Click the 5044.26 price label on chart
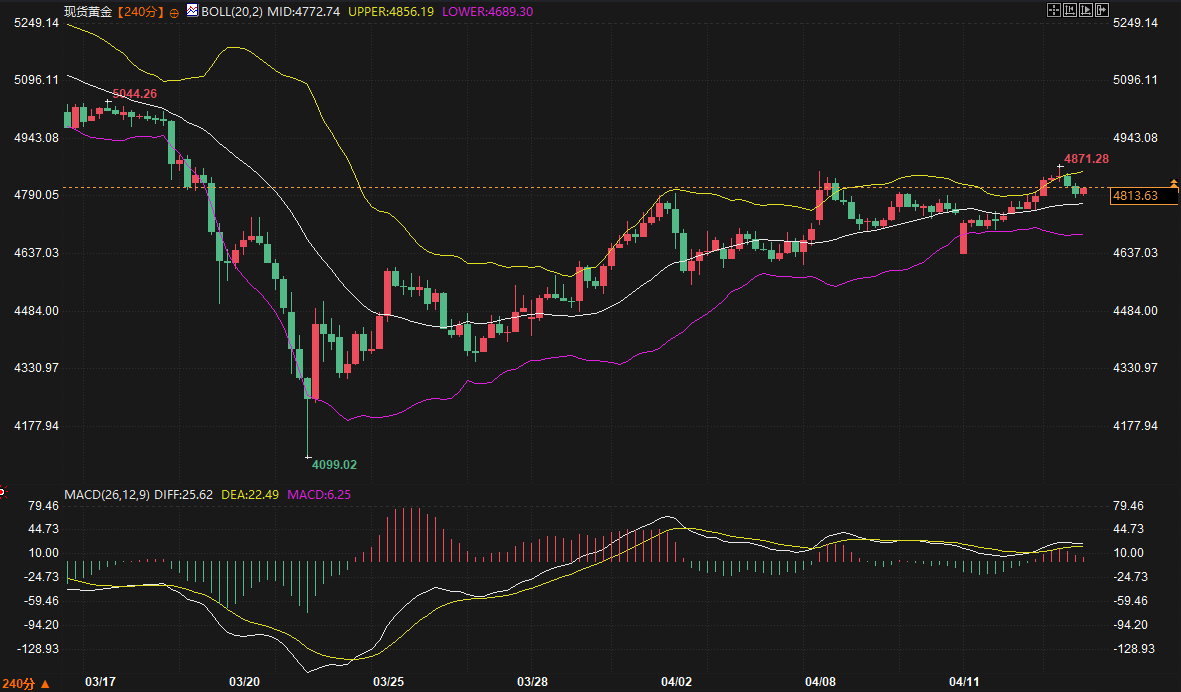The height and width of the screenshot is (692, 1181). click(135, 94)
